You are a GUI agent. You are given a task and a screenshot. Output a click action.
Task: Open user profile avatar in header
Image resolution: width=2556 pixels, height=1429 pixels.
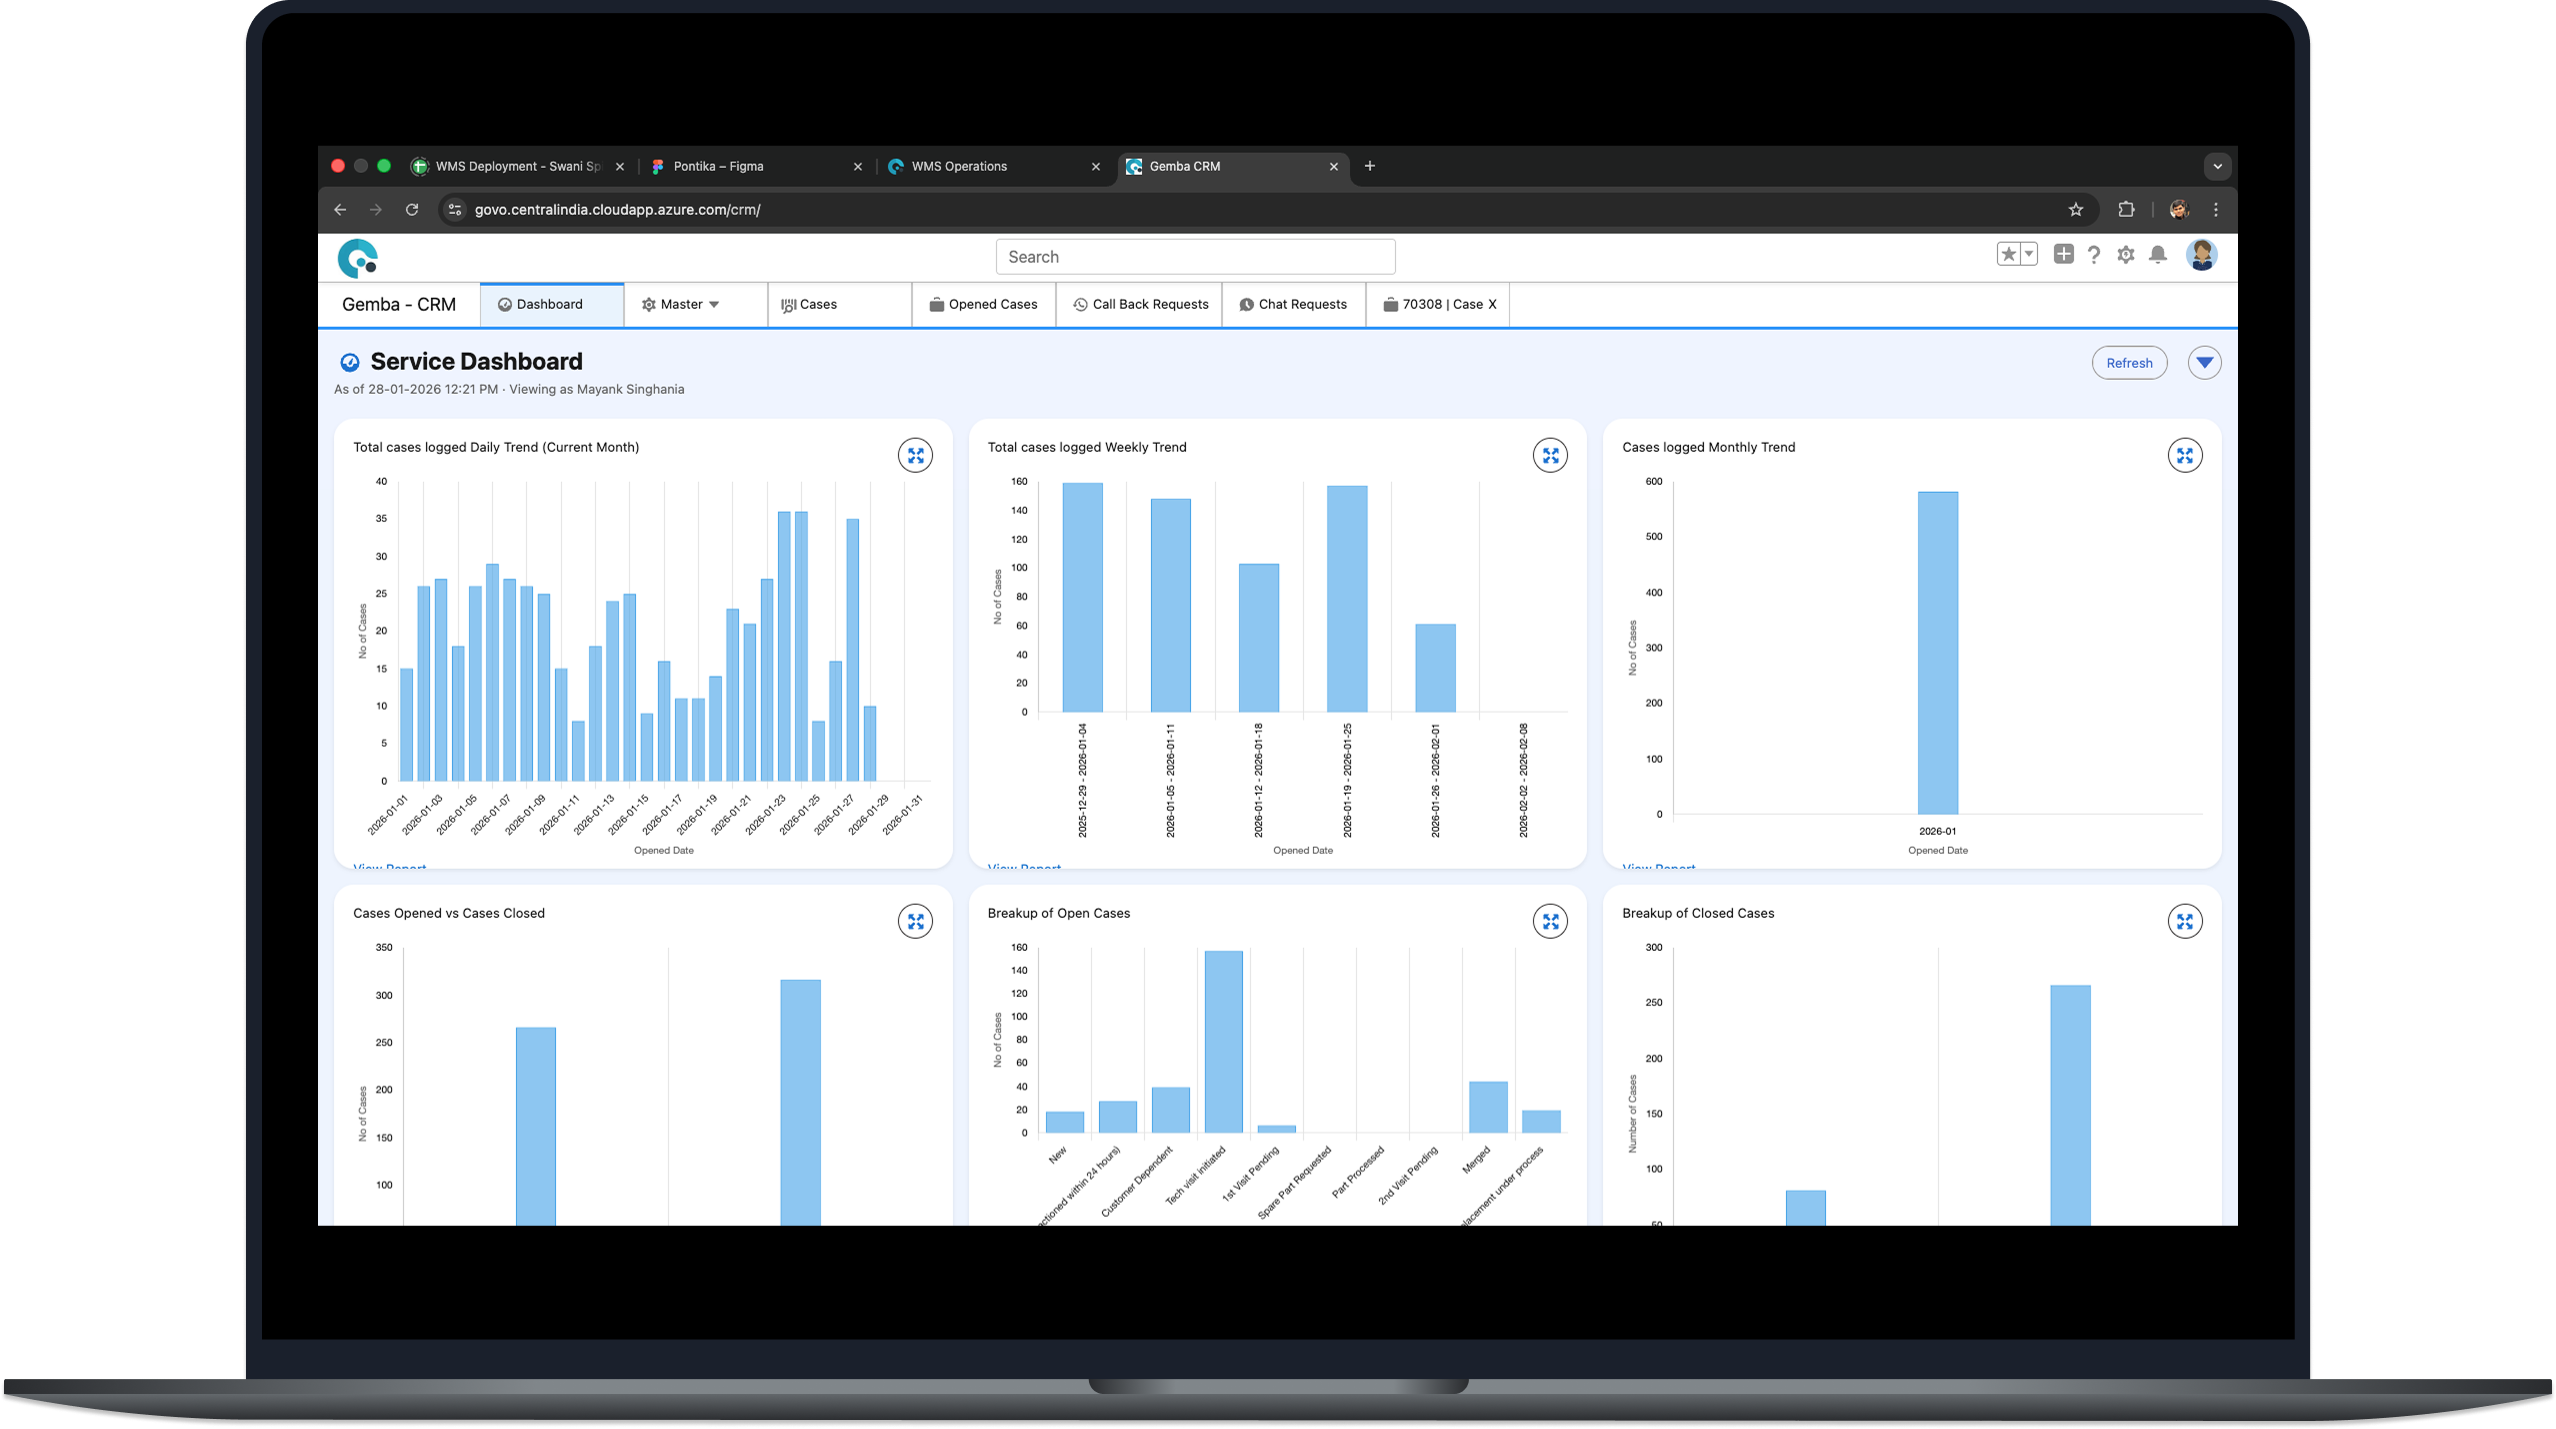[x=2200, y=255]
